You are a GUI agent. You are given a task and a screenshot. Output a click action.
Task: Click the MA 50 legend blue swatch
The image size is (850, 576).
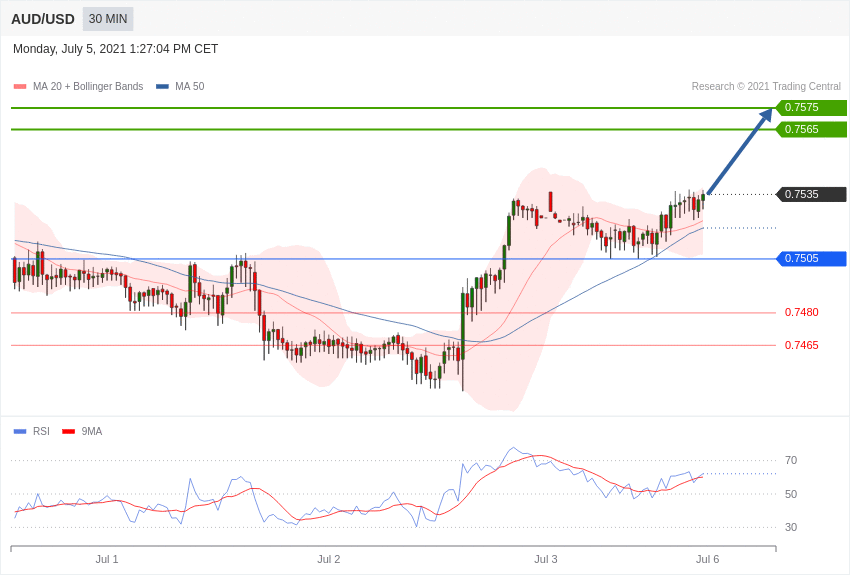click(162, 87)
